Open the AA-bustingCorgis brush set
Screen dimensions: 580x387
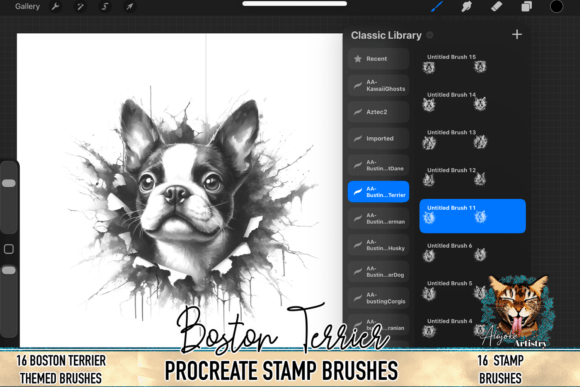(x=378, y=298)
